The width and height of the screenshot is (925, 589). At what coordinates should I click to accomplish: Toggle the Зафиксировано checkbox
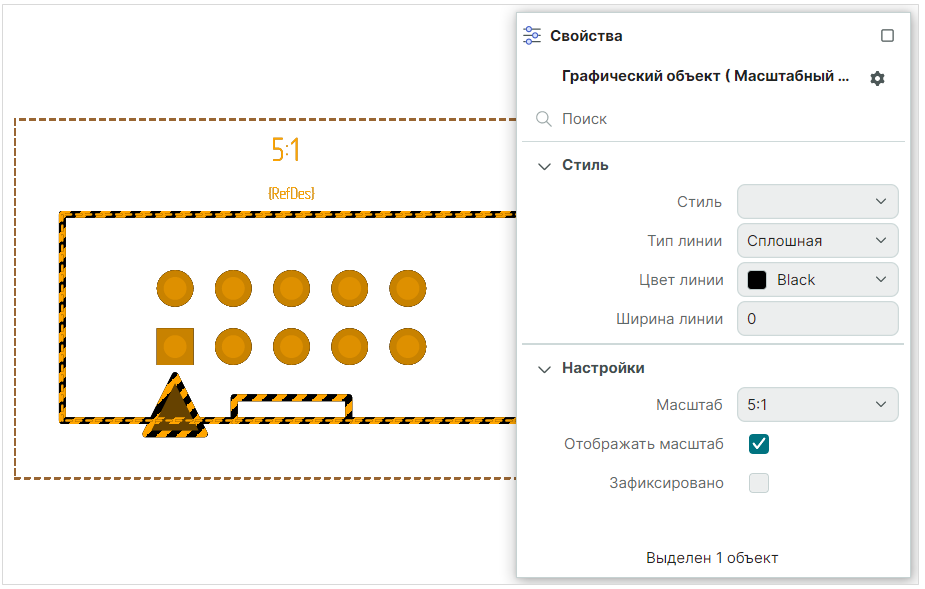[x=759, y=483]
